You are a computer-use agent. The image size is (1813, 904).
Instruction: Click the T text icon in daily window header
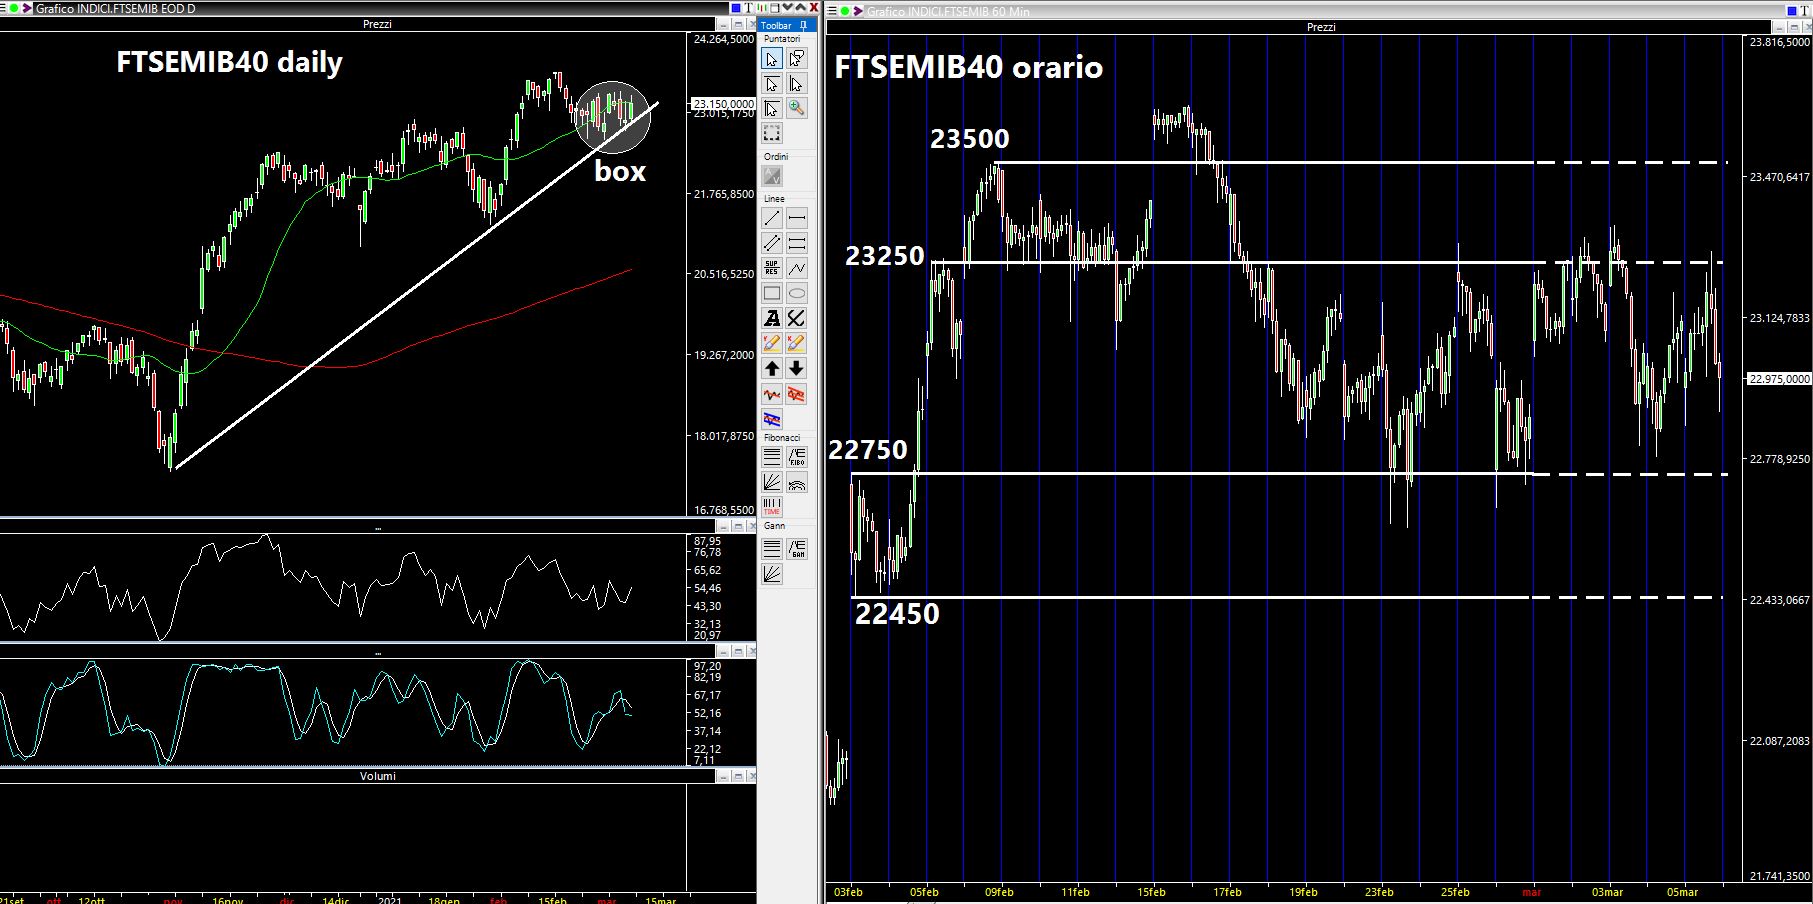tap(750, 8)
